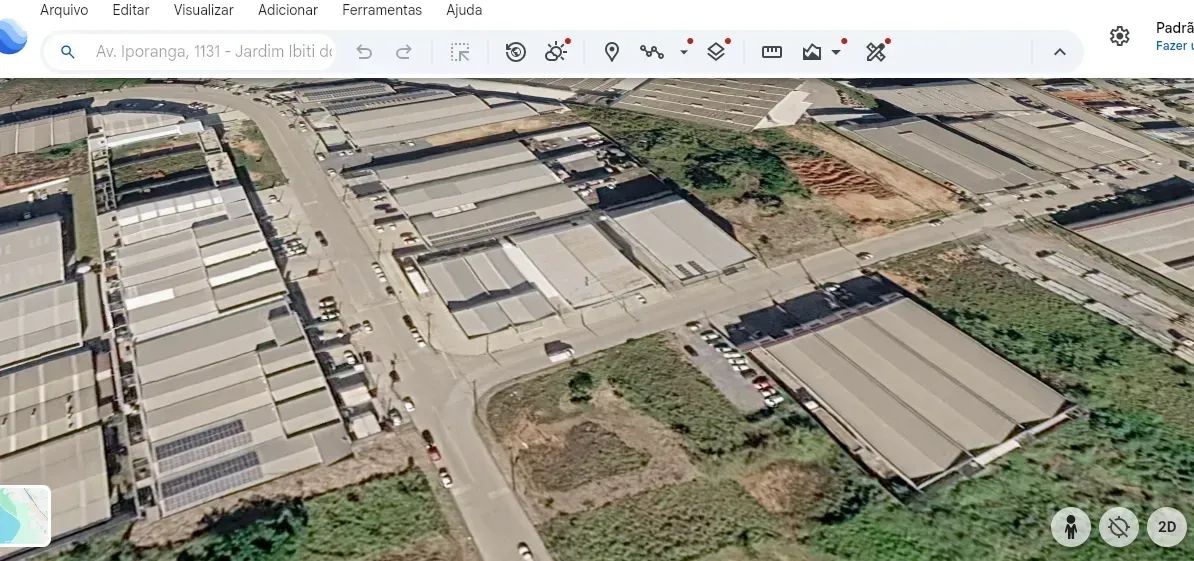Screen dimensions: 1194x561
Task: Open the Arquivo menu
Action: 64,10
